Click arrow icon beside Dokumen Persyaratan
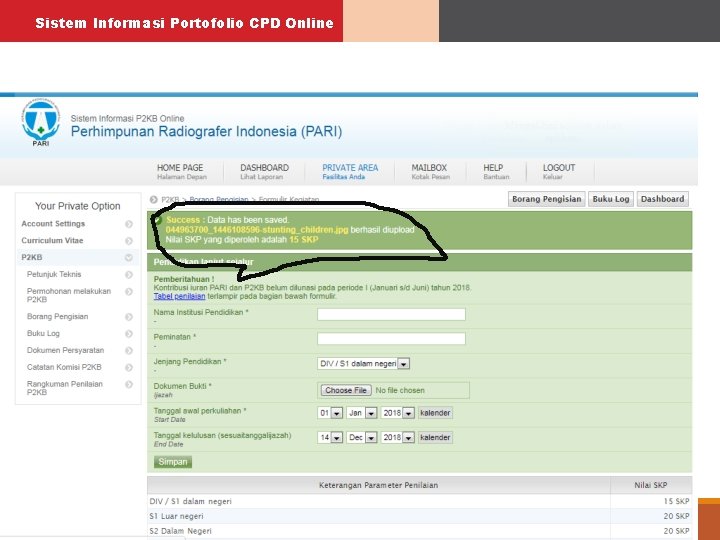This screenshot has width=720, height=540. (129, 351)
